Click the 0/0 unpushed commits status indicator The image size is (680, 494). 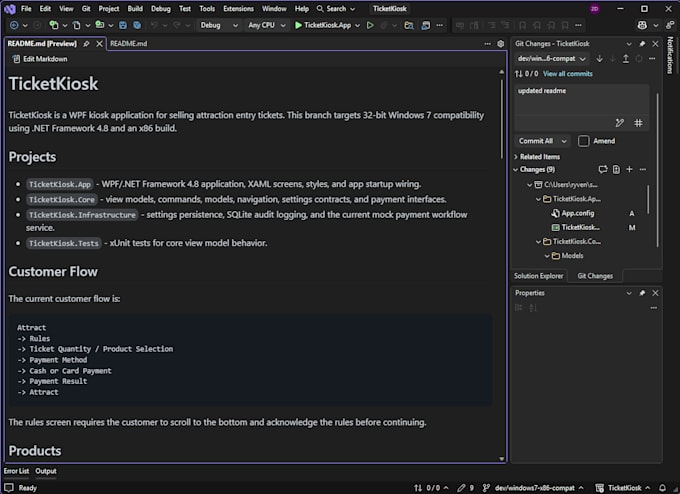431,488
